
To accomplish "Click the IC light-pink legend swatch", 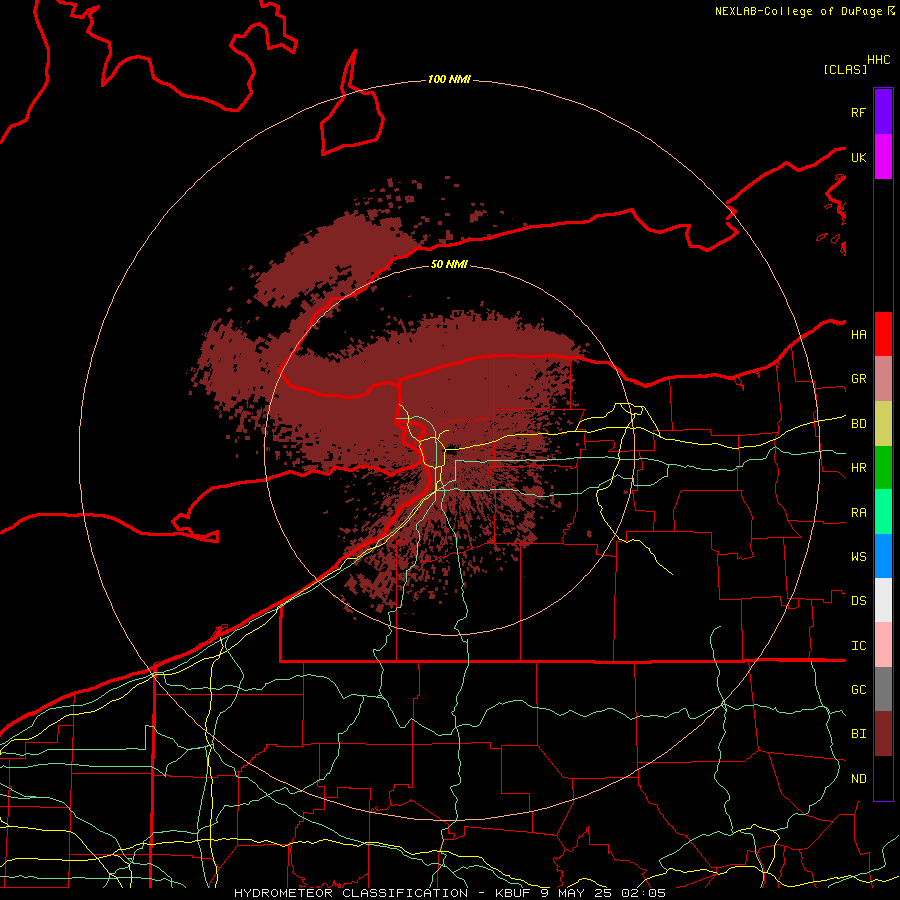I will pos(883,645).
